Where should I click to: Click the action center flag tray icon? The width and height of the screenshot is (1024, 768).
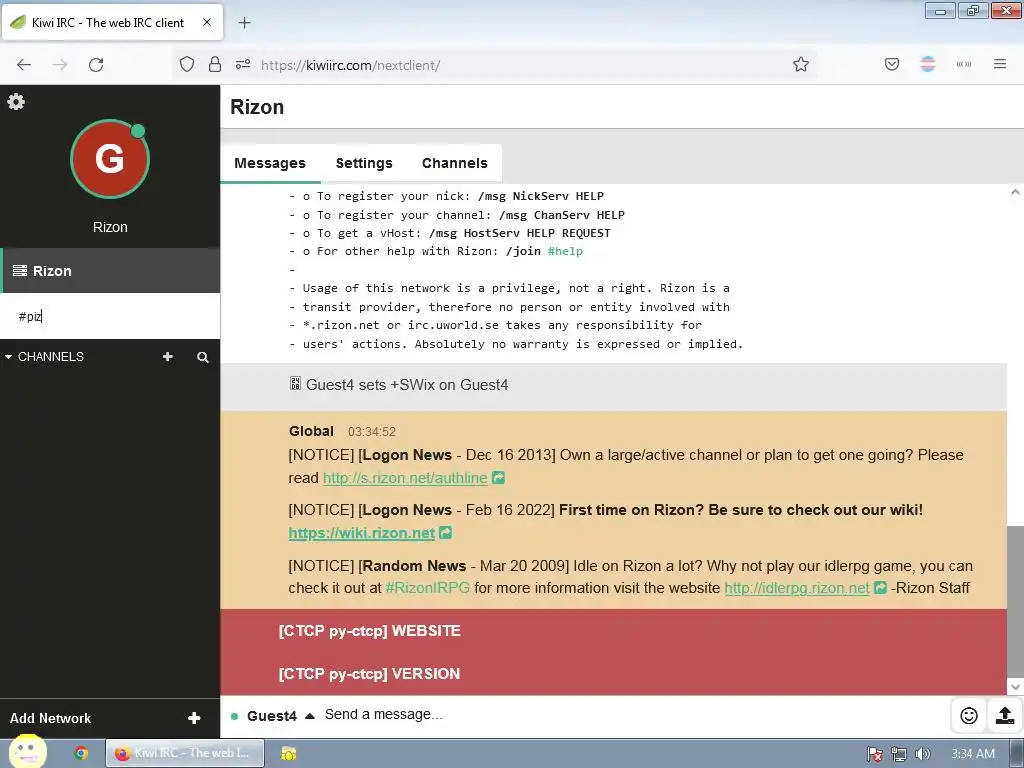point(875,754)
